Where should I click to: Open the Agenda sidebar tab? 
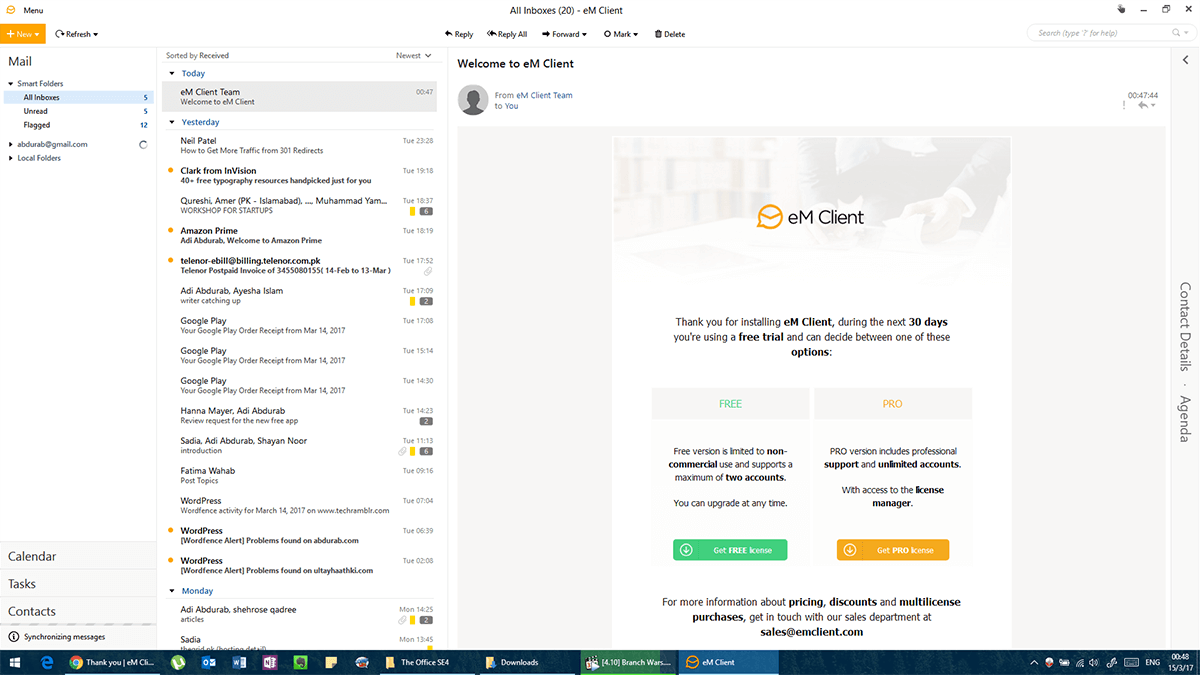(1185, 419)
